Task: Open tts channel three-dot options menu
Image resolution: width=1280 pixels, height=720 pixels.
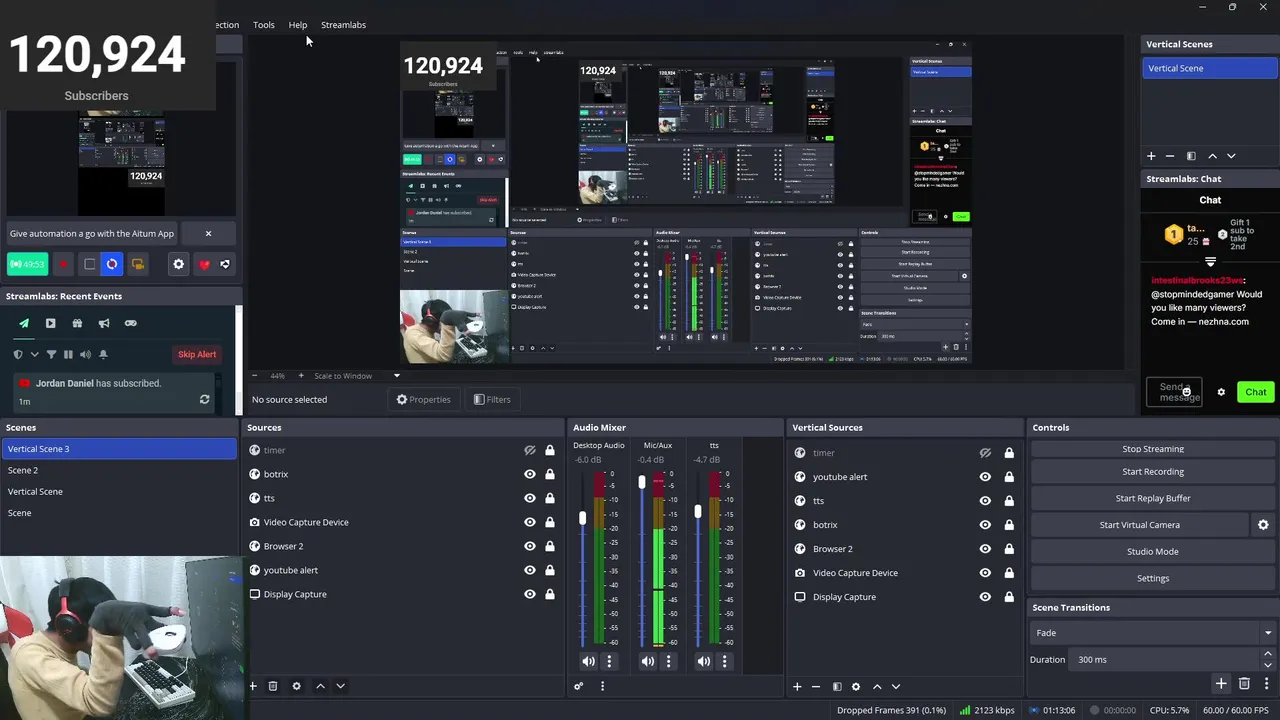Action: click(x=725, y=661)
